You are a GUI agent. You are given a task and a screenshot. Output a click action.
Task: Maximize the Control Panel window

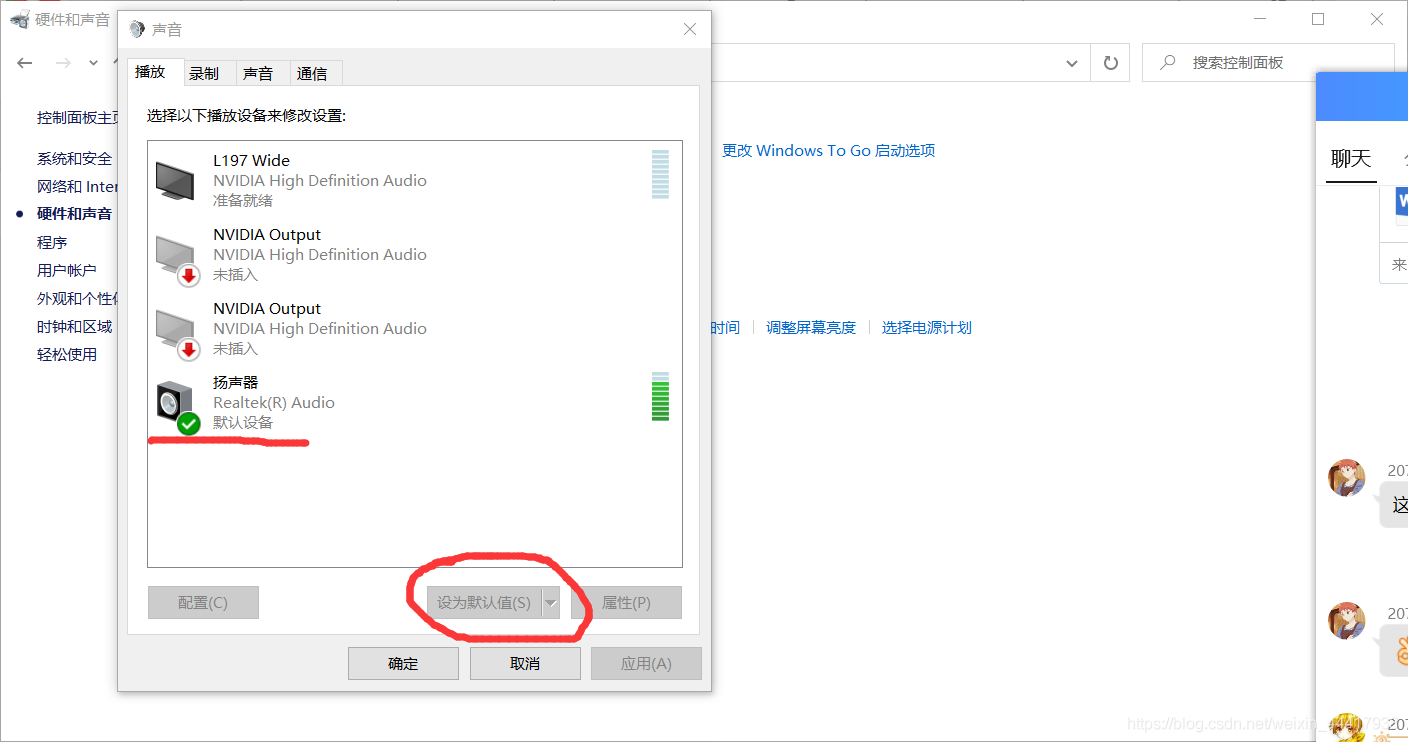point(1318,19)
